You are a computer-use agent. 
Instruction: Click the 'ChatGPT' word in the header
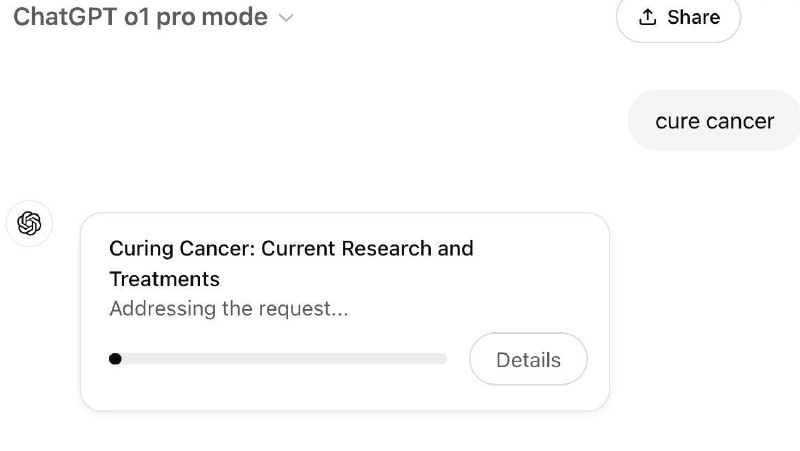(x=65, y=17)
